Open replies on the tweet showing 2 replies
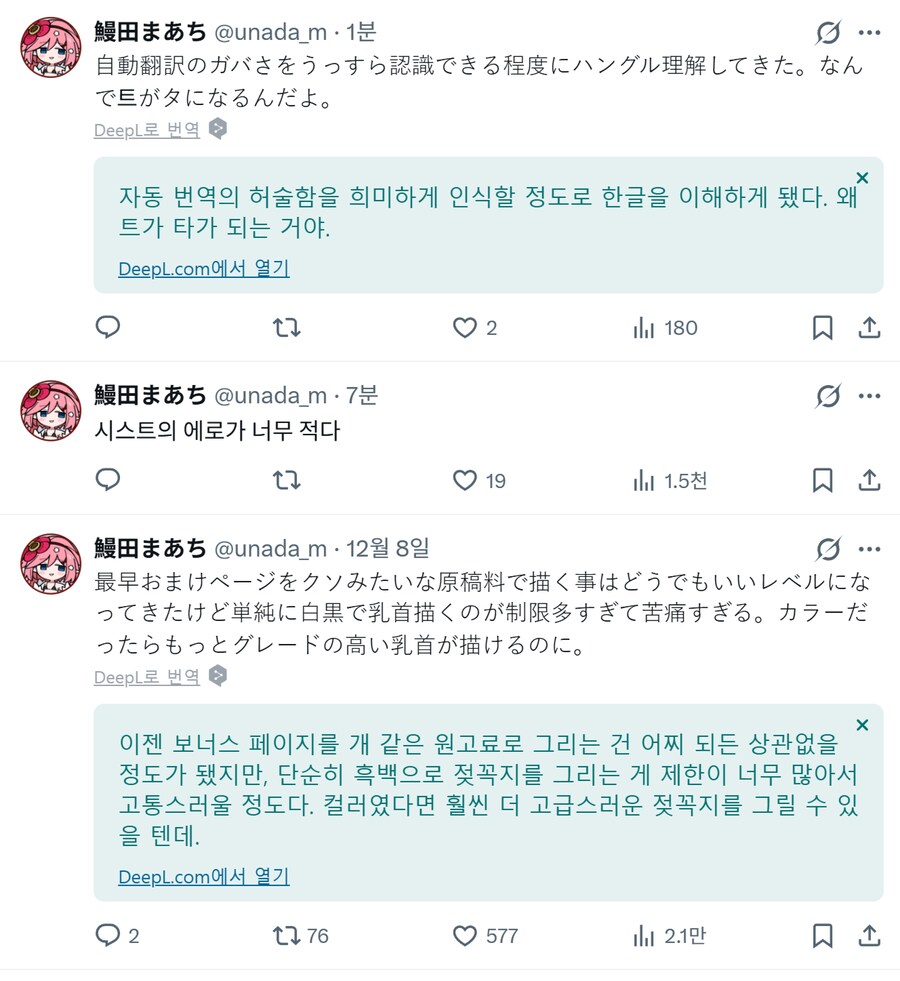The width and height of the screenshot is (900, 981). click(x=108, y=935)
